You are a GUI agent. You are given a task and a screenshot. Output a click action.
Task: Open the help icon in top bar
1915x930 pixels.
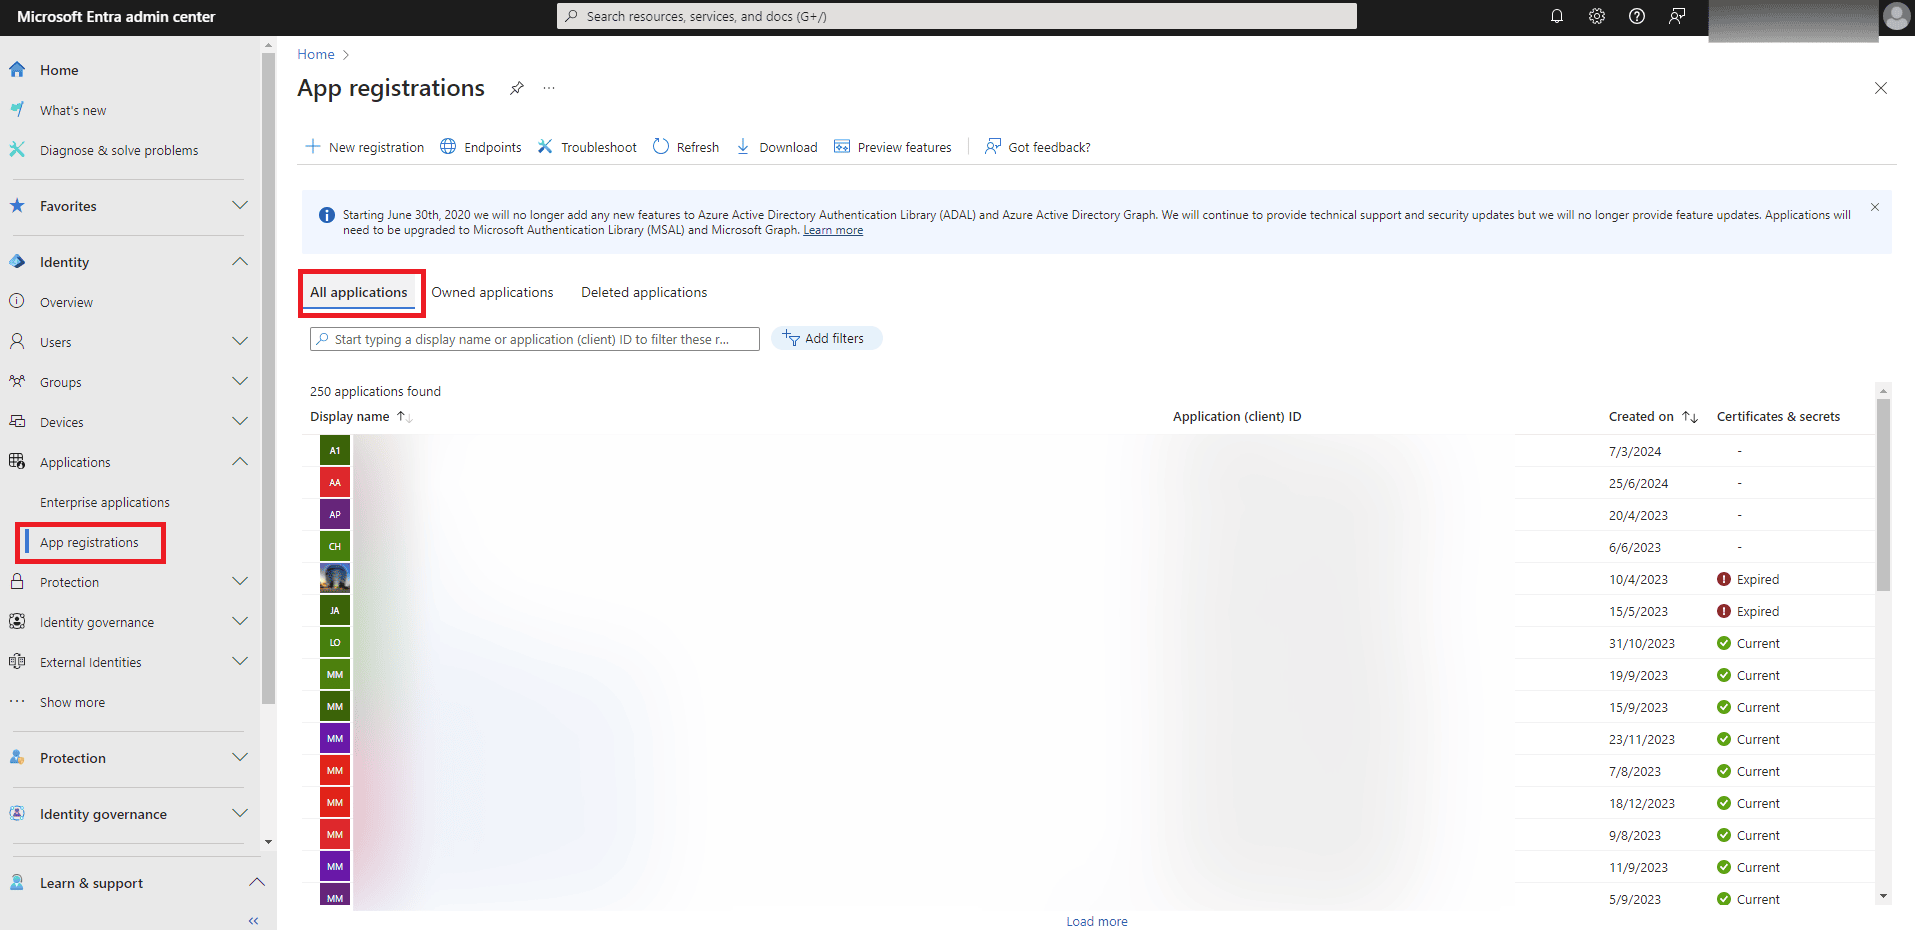click(x=1637, y=16)
